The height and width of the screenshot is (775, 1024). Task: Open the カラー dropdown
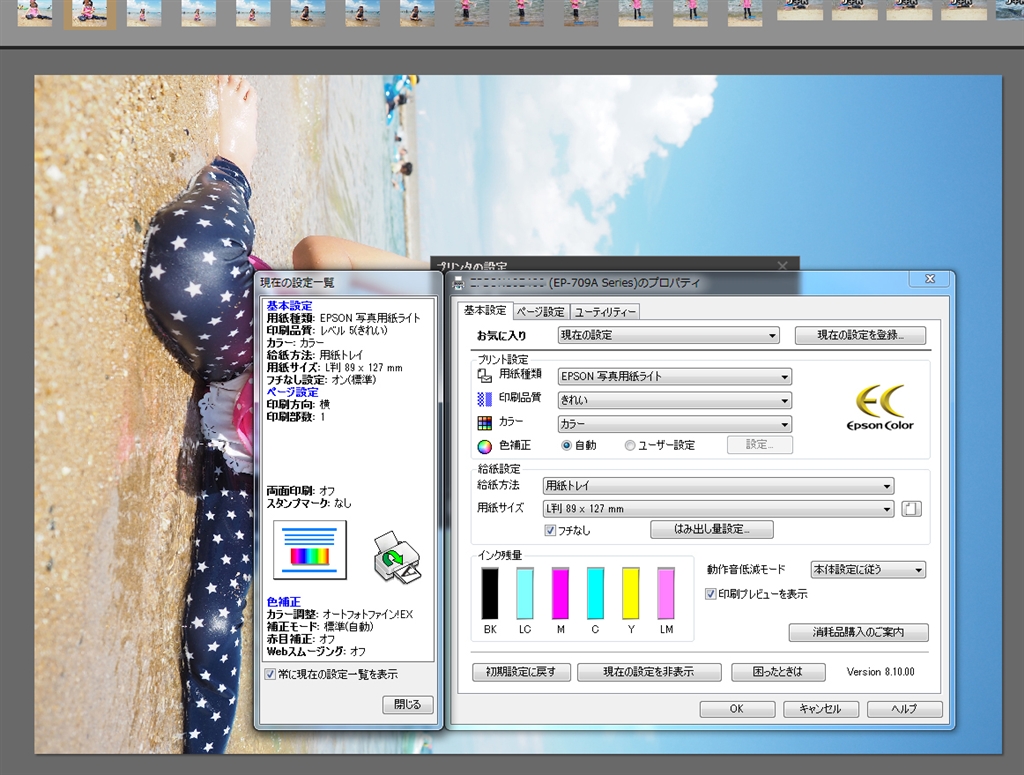click(675, 424)
